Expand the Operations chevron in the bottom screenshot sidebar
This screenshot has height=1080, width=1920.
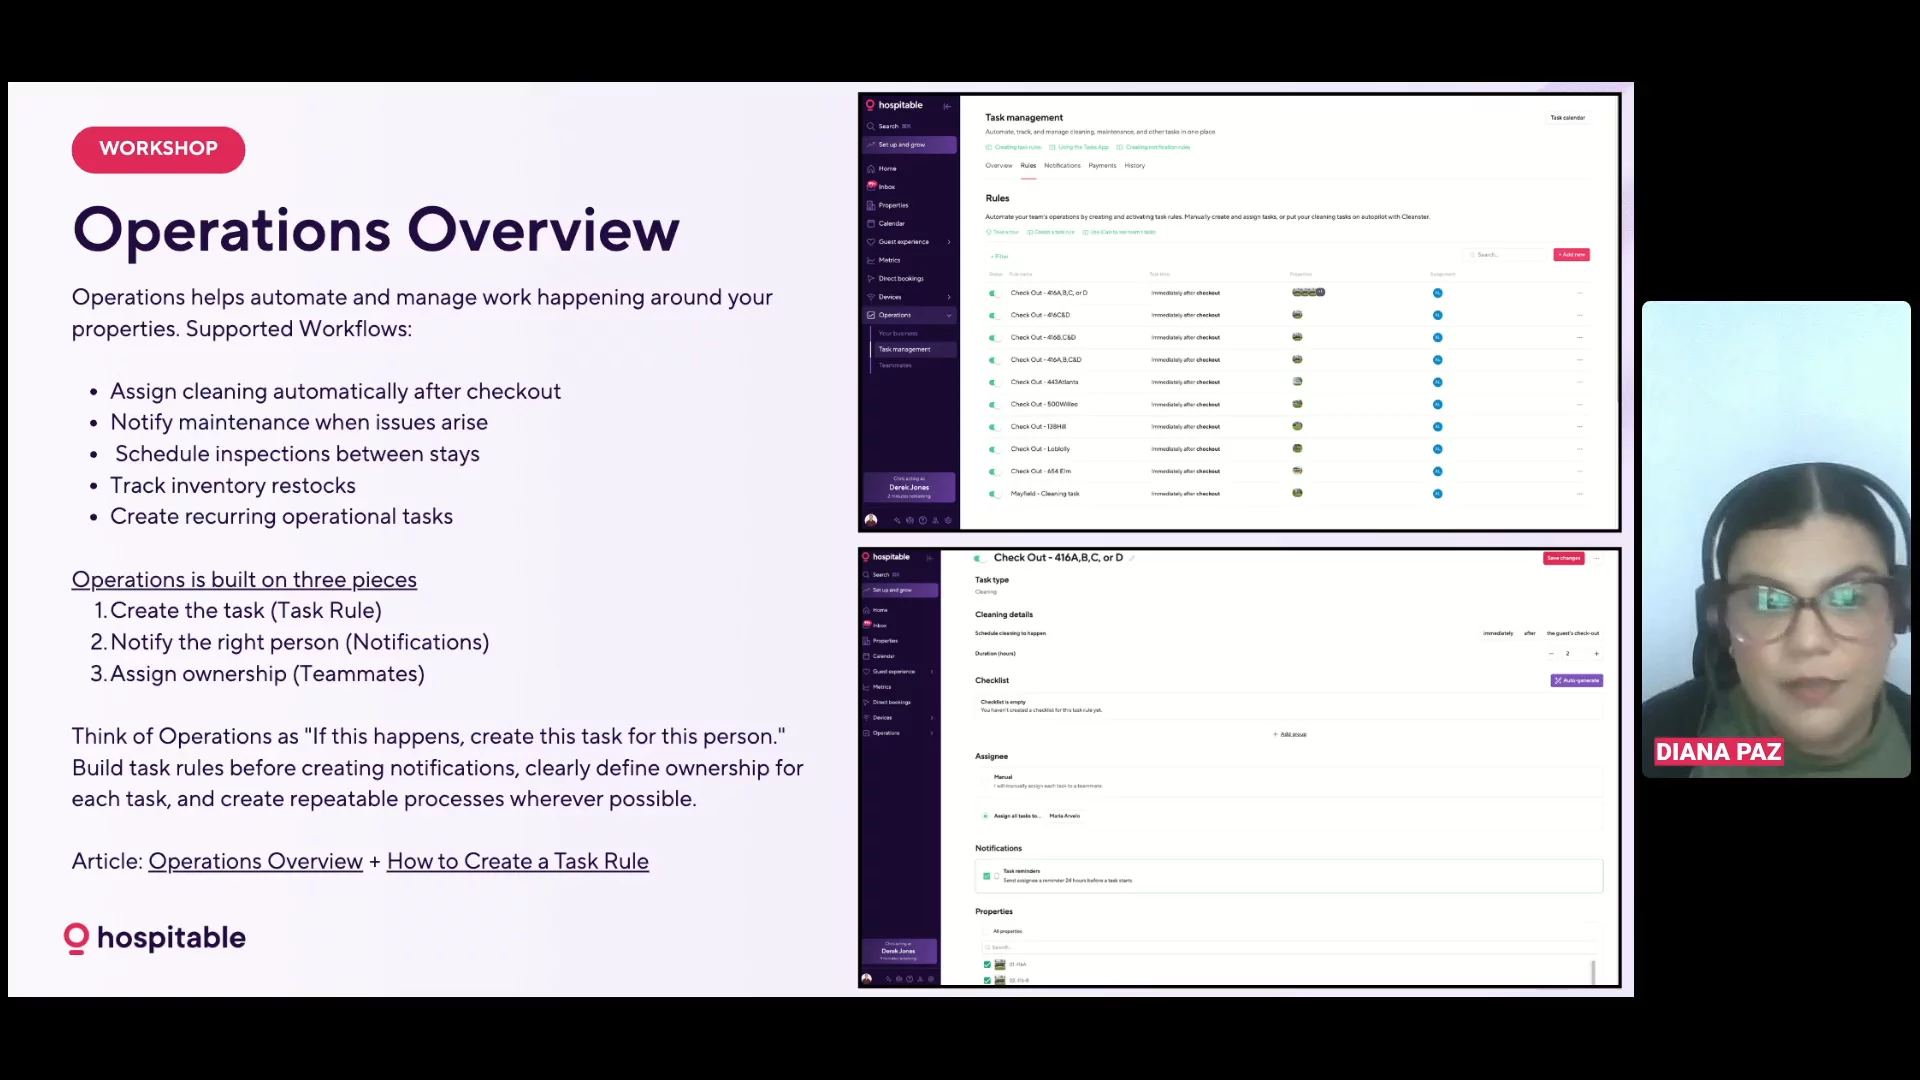tap(932, 733)
